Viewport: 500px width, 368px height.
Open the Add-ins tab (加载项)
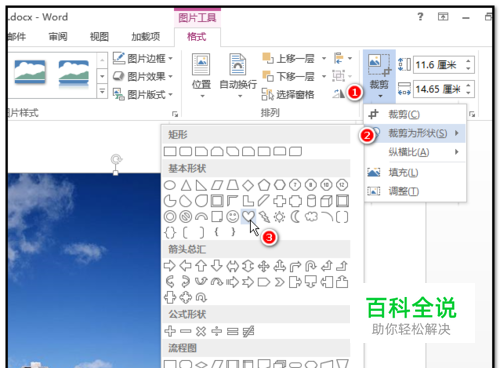146,36
